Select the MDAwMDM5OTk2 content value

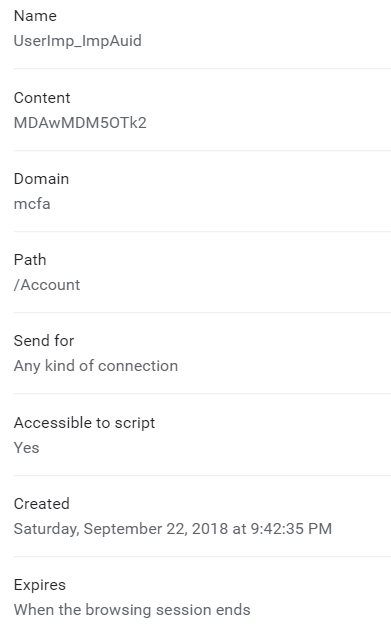(80, 123)
